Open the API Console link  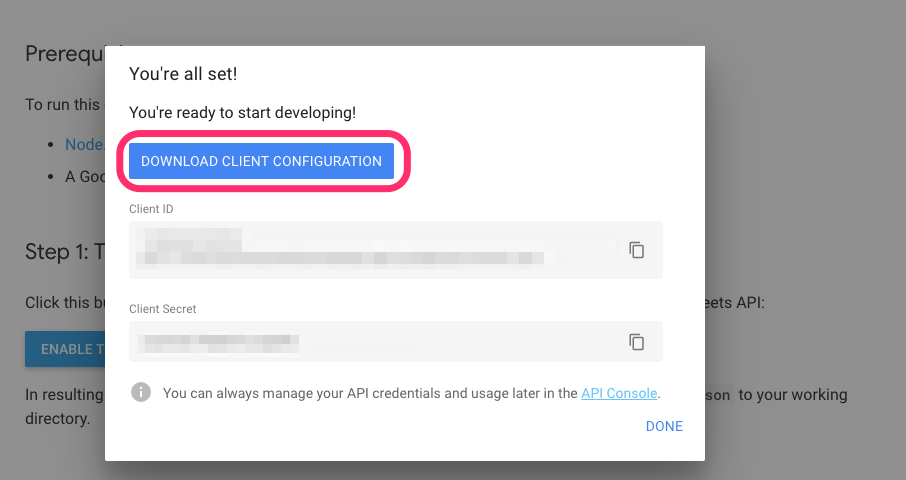click(x=619, y=393)
